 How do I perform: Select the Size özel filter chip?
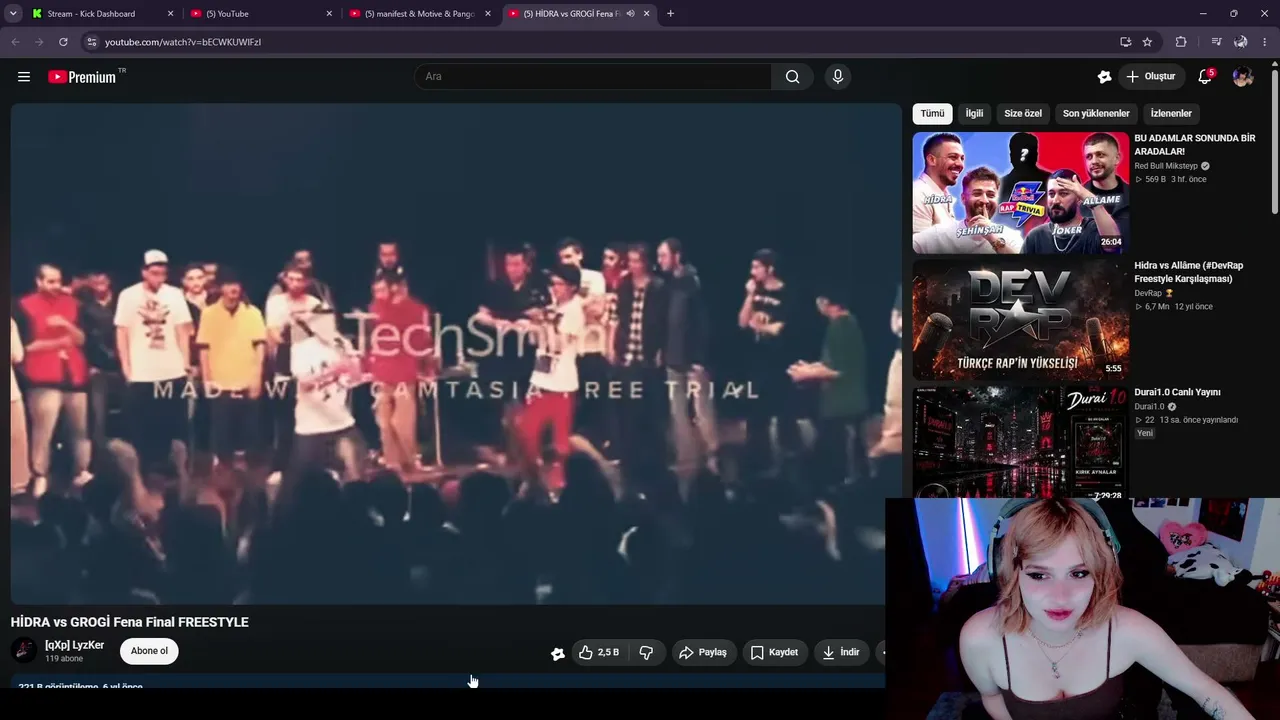[1023, 114]
